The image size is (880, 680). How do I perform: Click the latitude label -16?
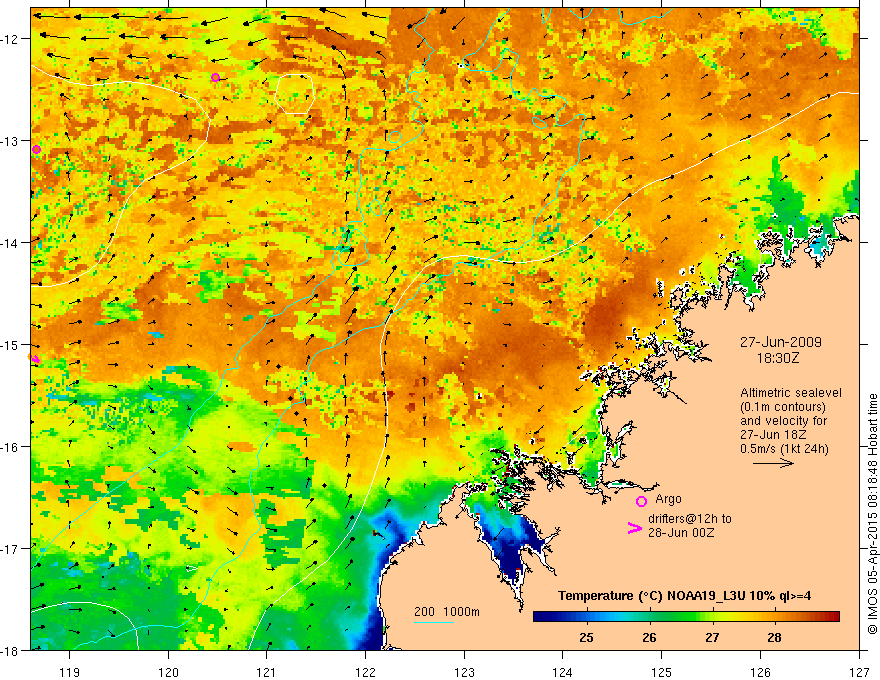click(x=11, y=447)
